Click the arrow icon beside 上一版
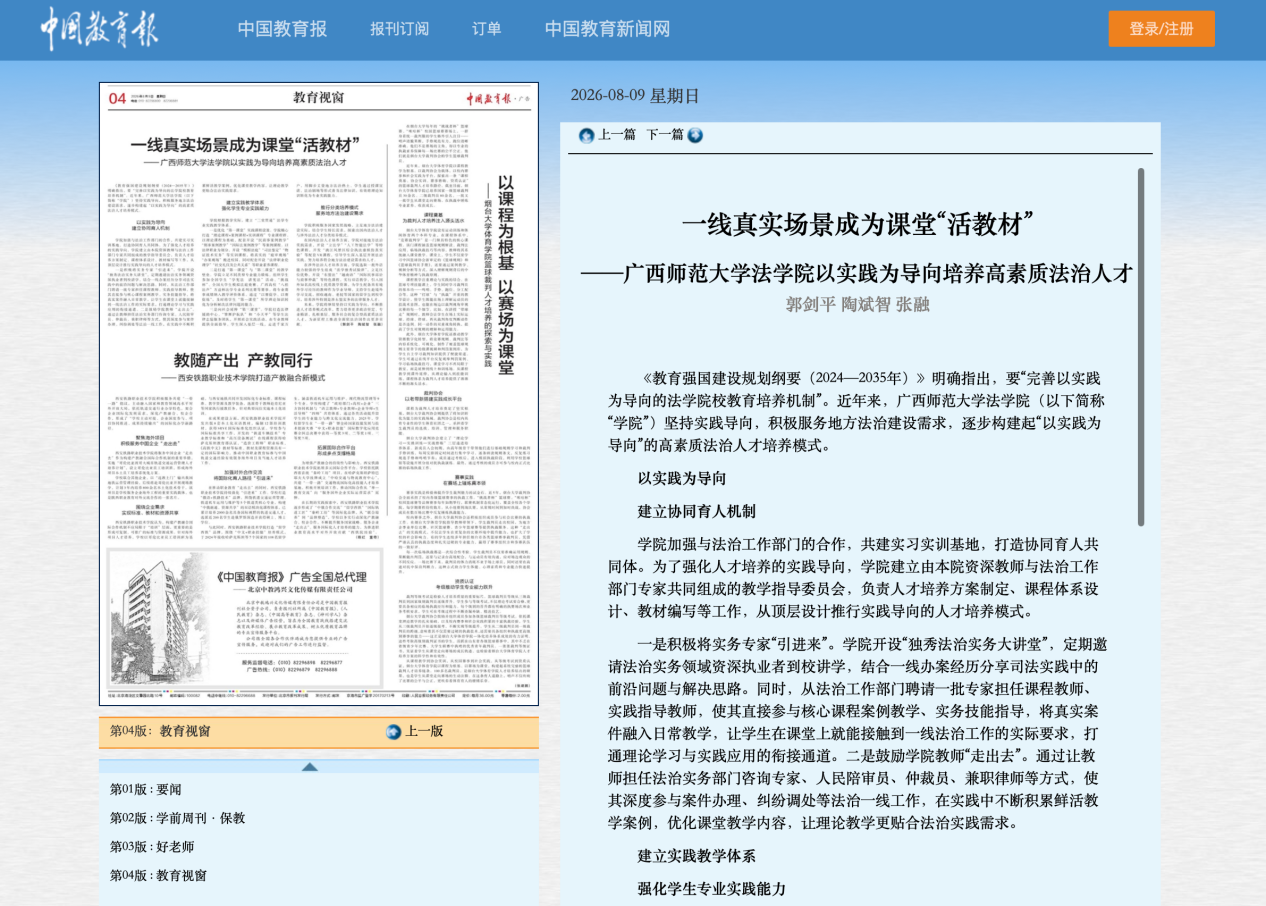1266x906 pixels. [x=393, y=732]
